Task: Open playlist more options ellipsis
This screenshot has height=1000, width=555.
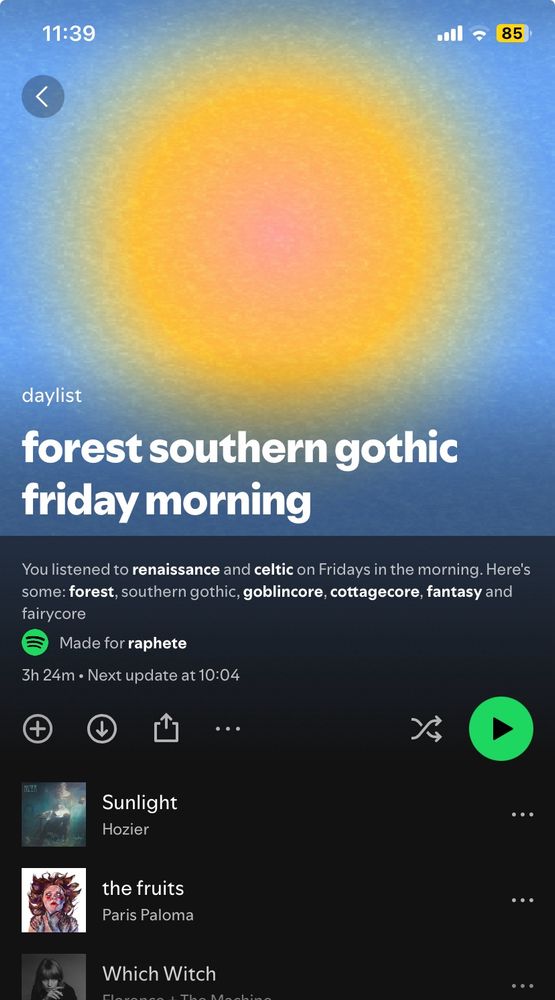Action: (228, 728)
